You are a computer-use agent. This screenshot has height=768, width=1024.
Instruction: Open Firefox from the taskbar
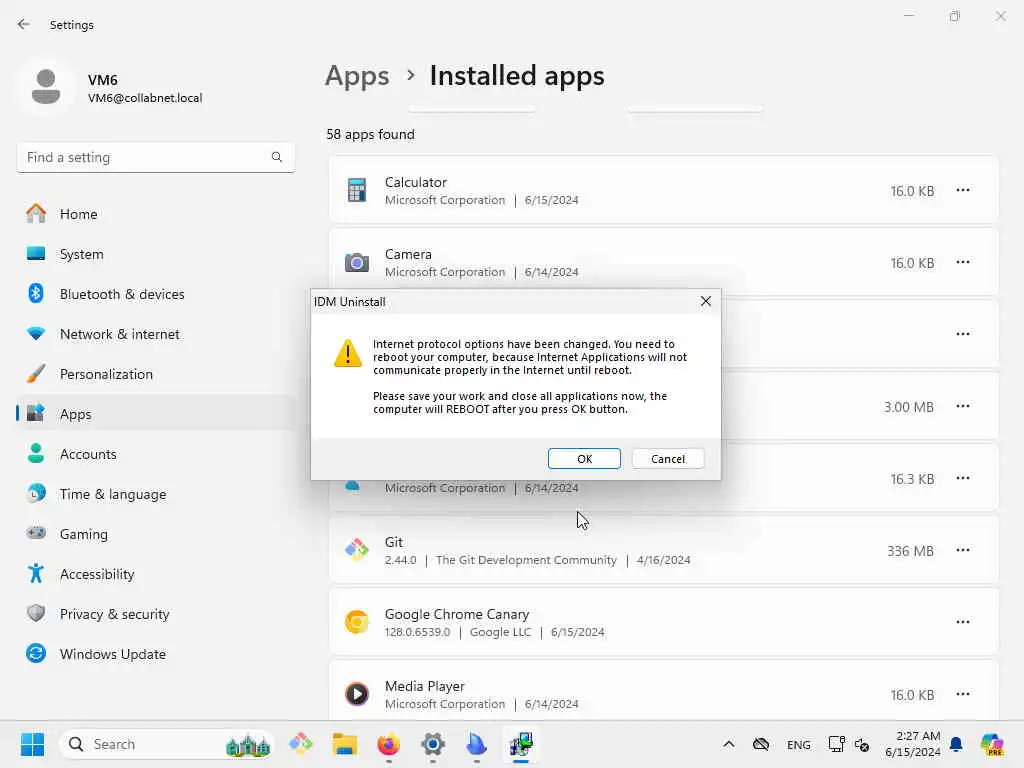tap(389, 744)
